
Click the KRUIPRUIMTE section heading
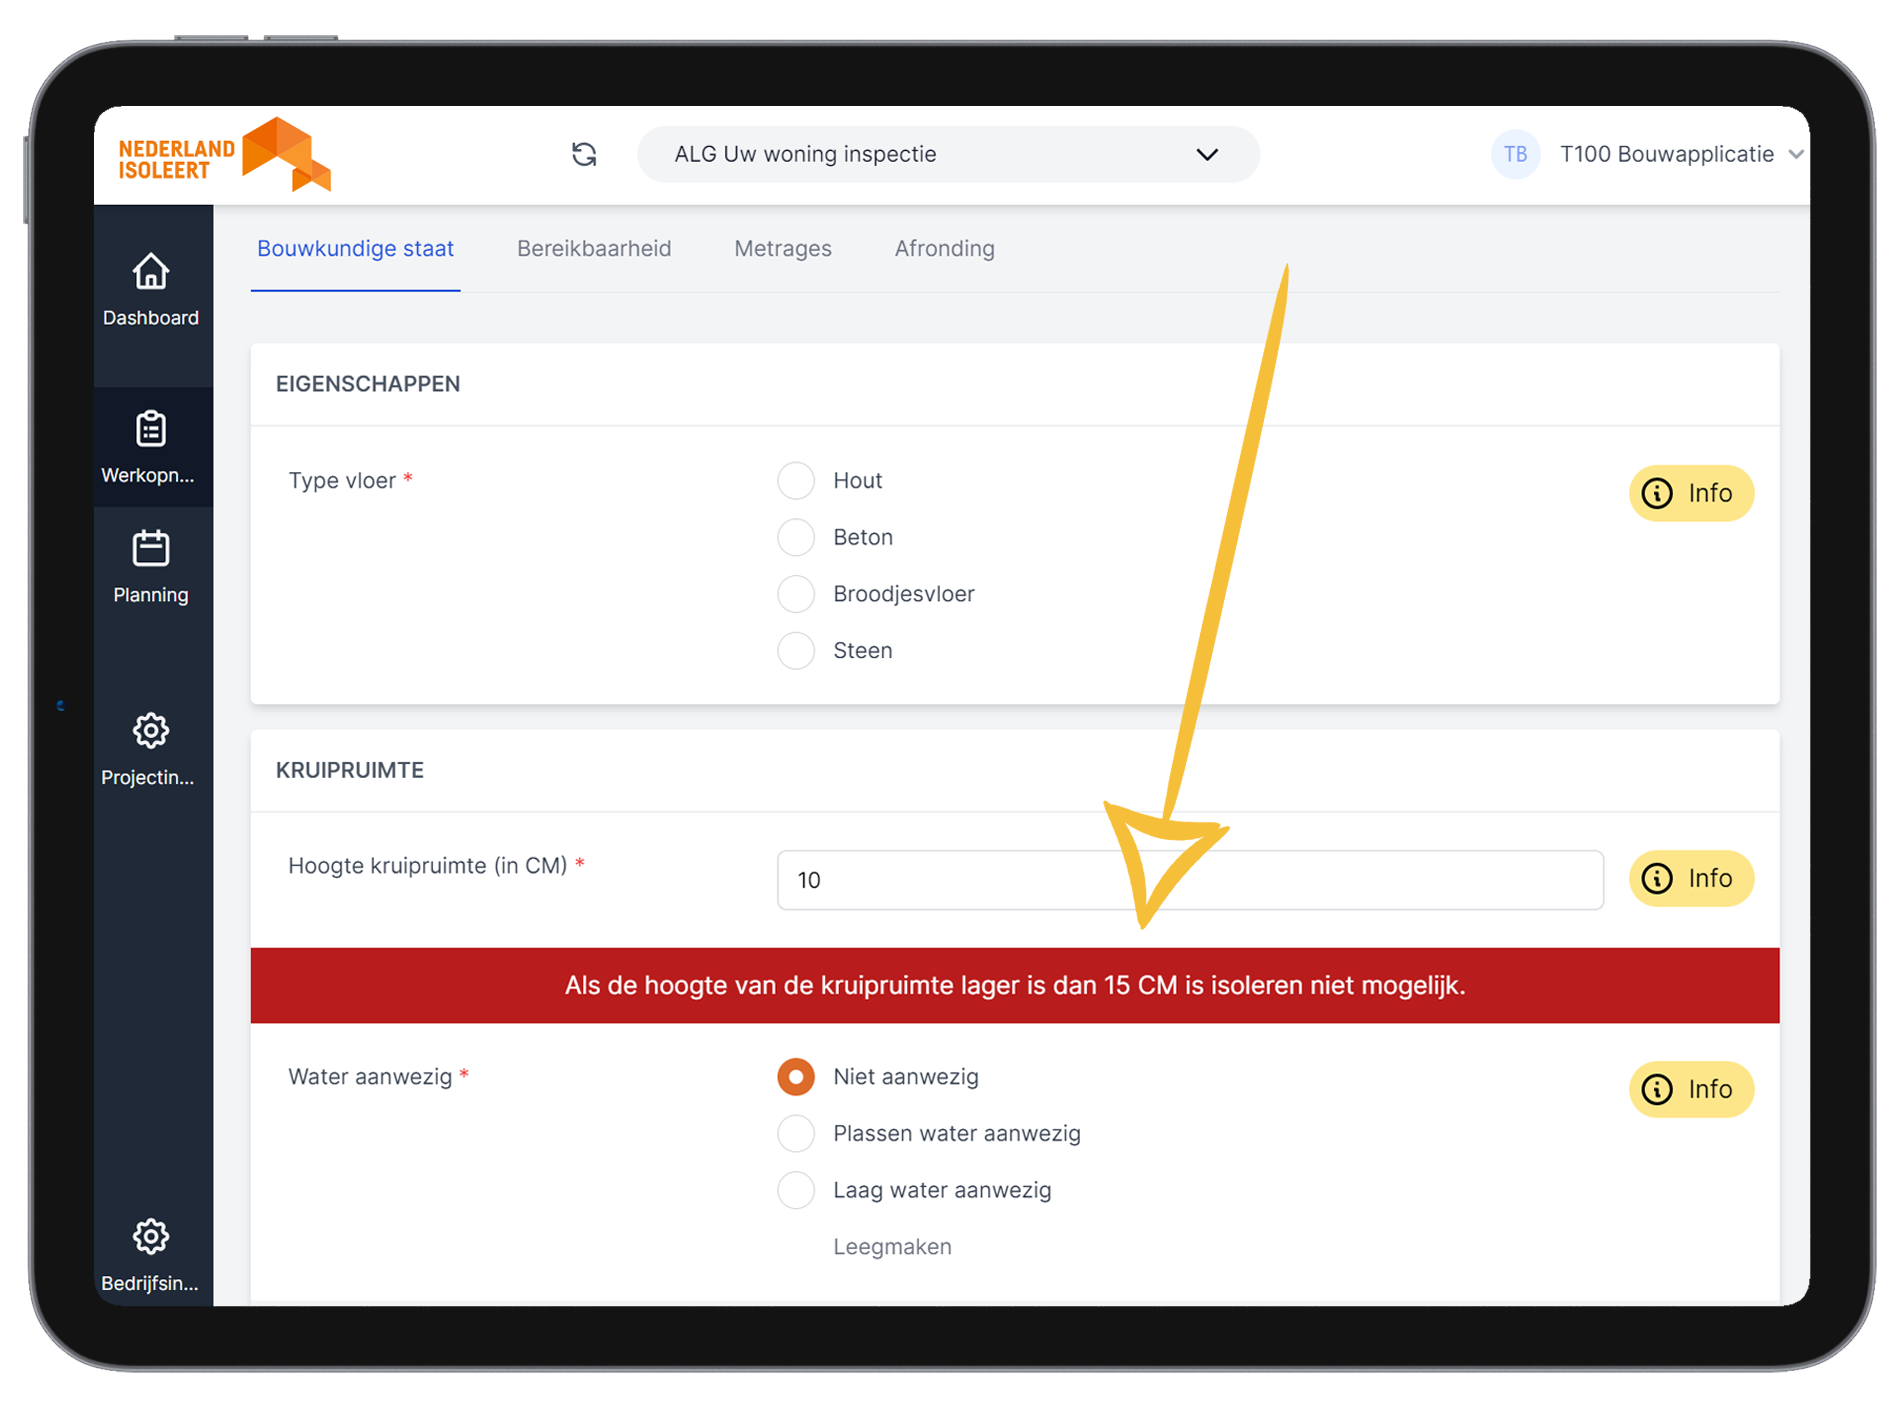(x=350, y=770)
